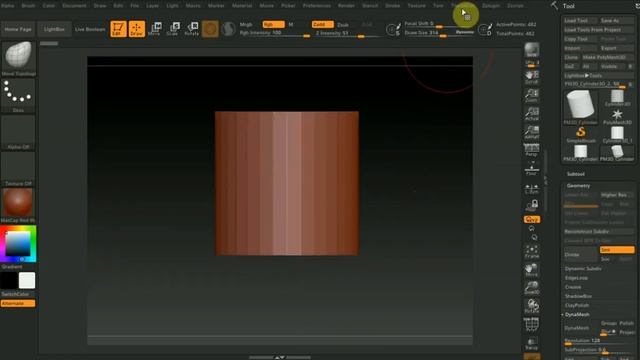Open the Alpha Off selector
The image size is (640, 360).
coord(18,132)
